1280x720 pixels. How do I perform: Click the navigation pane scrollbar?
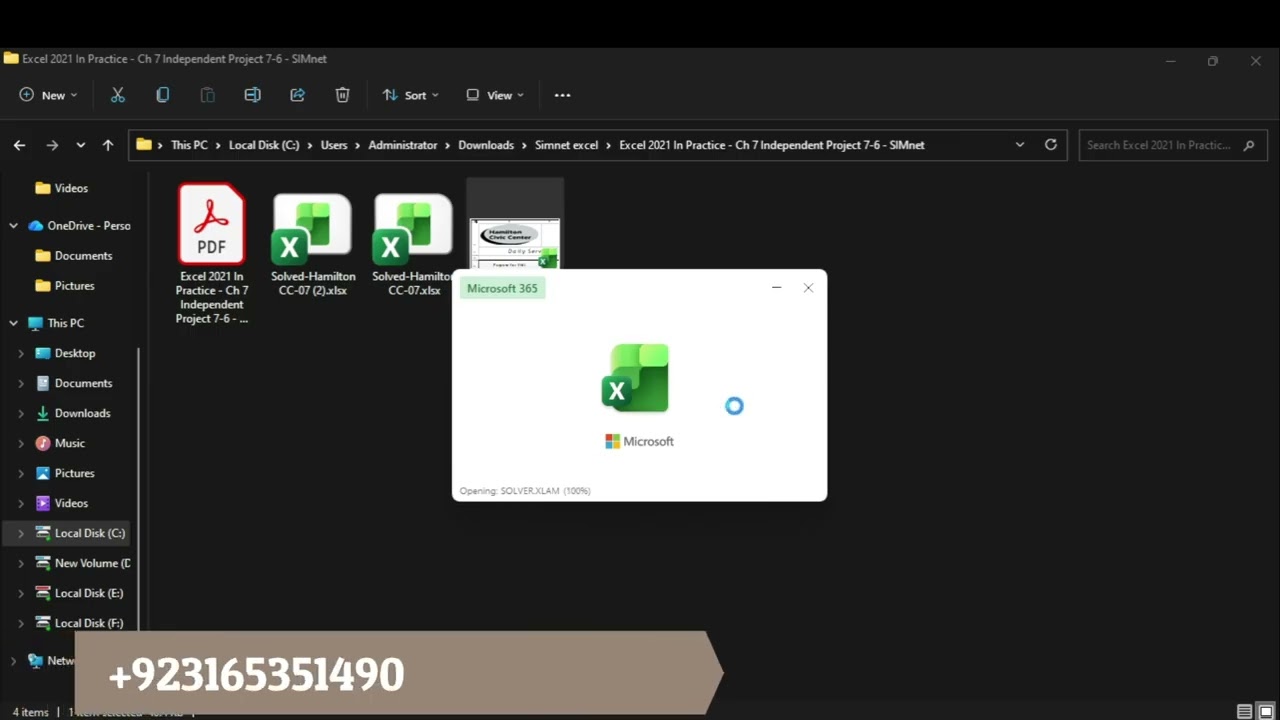pos(139,490)
